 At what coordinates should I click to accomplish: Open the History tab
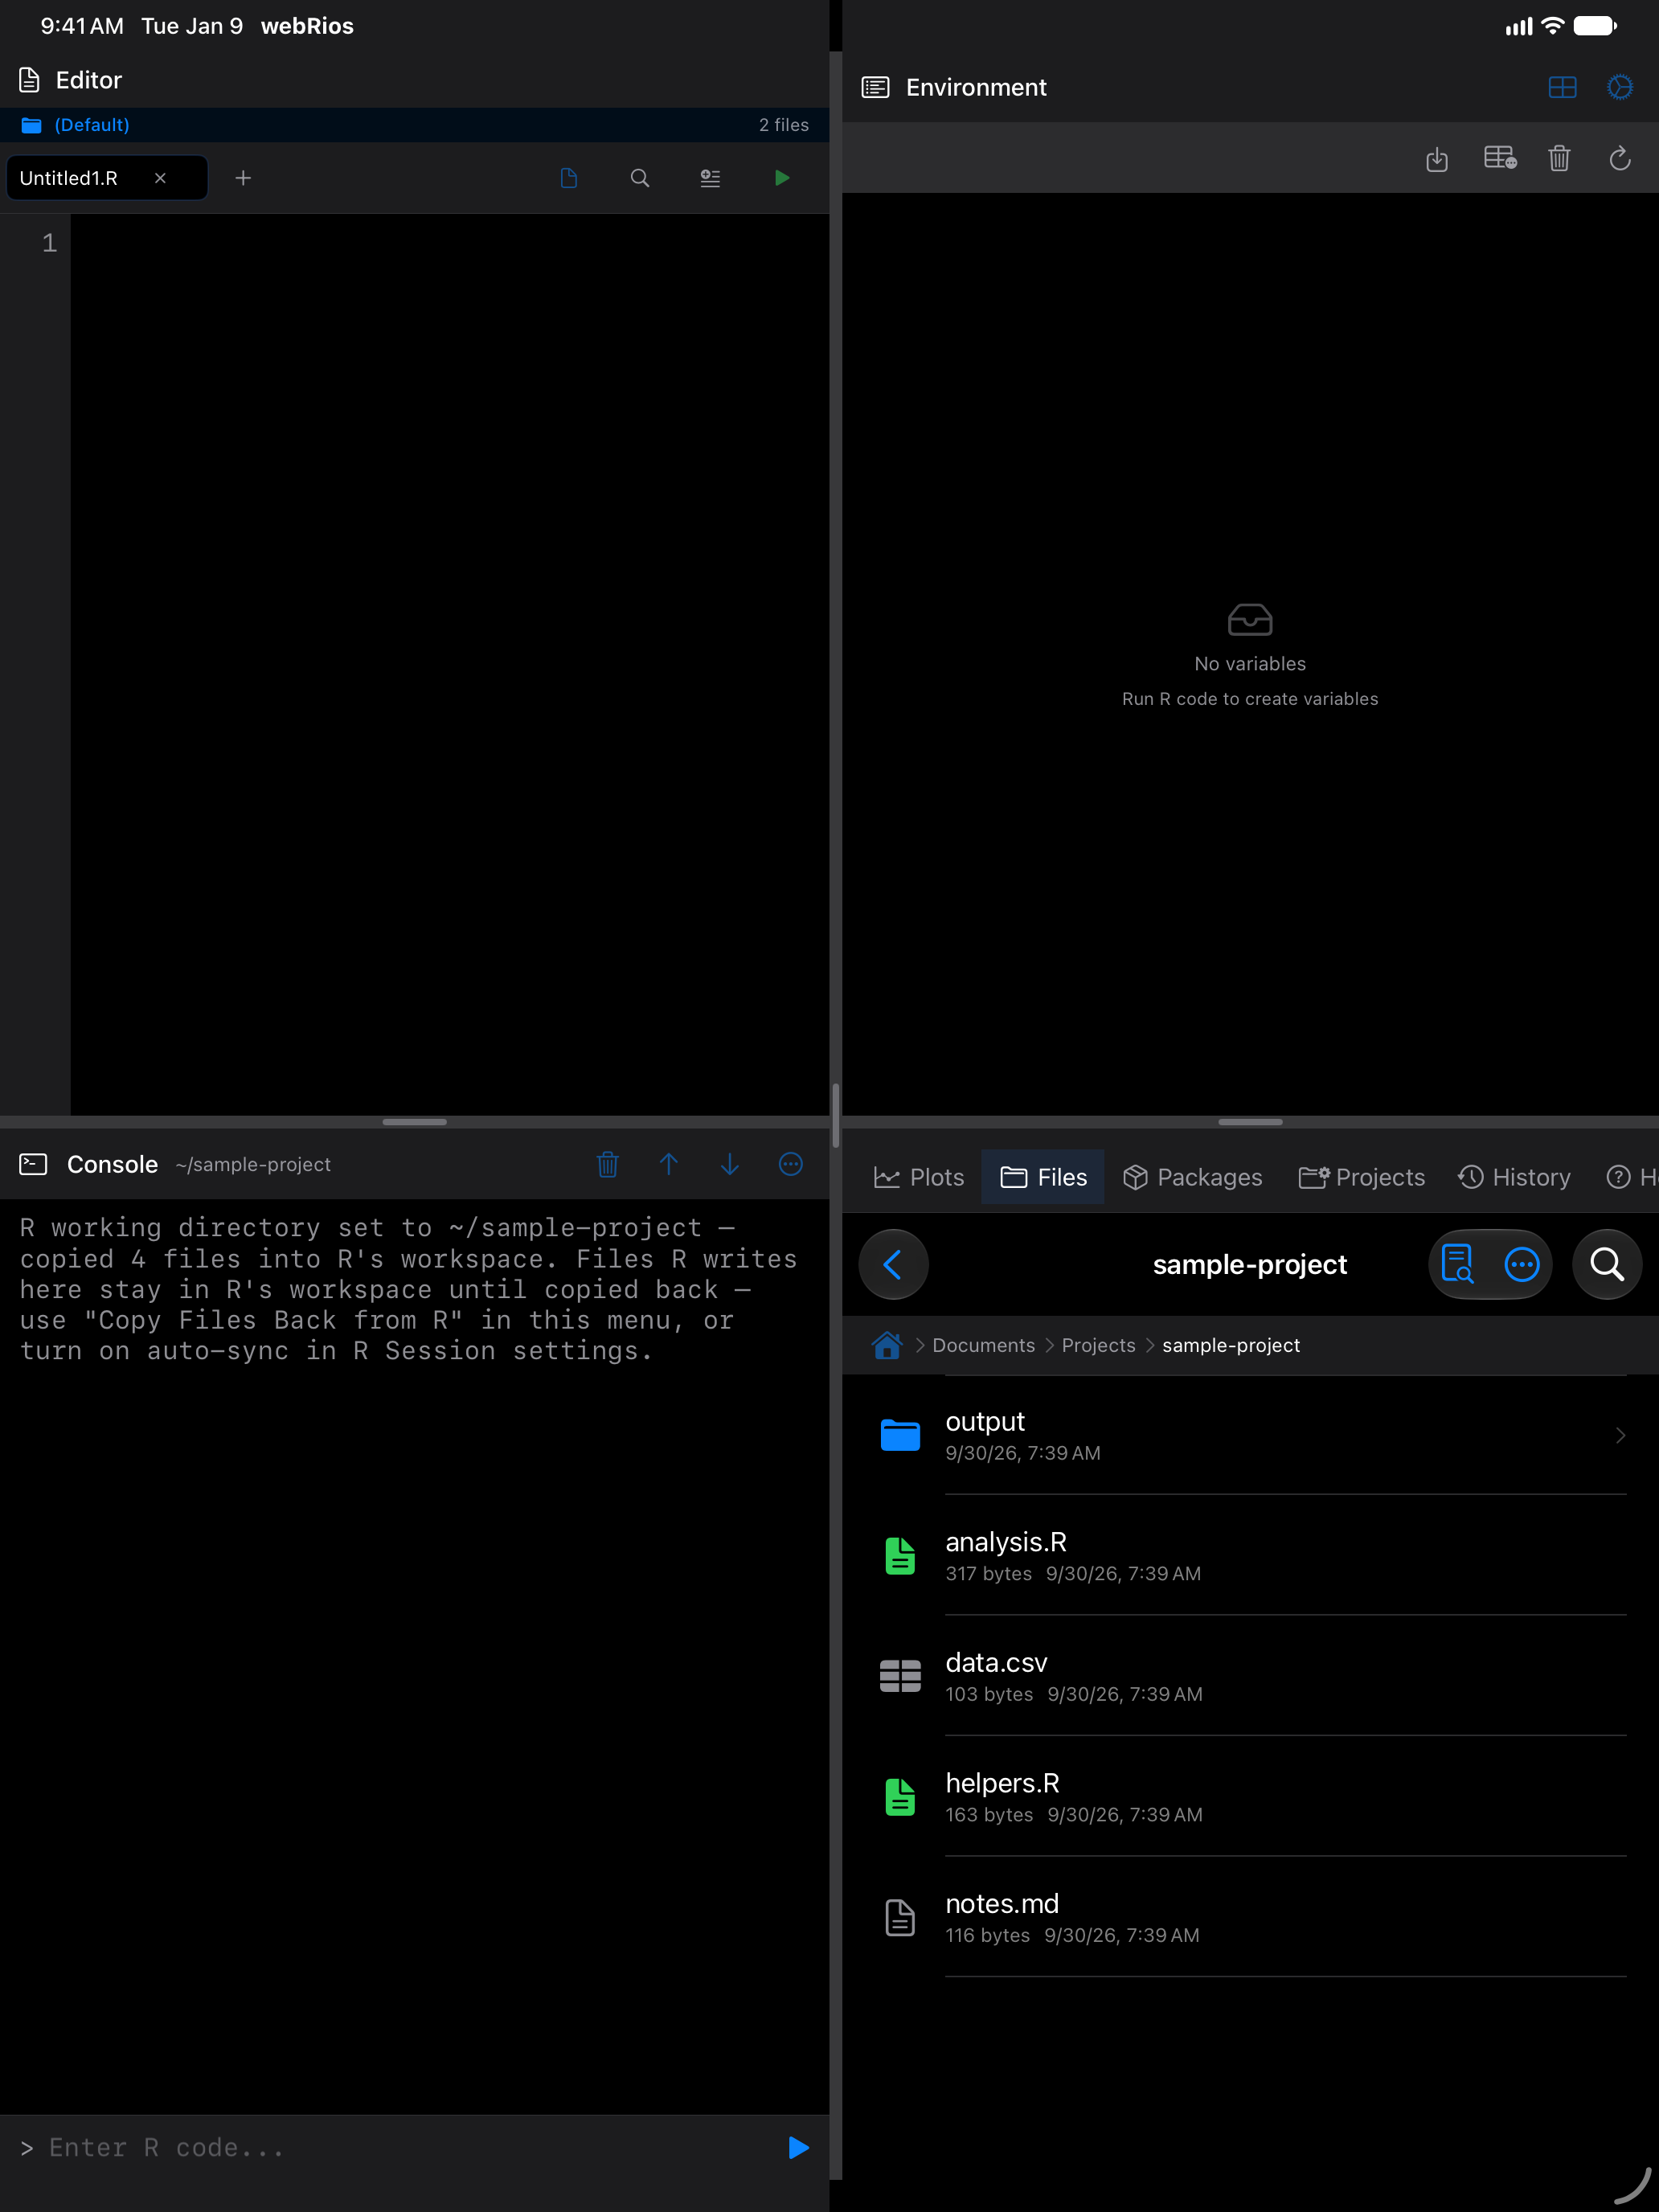(1514, 1177)
